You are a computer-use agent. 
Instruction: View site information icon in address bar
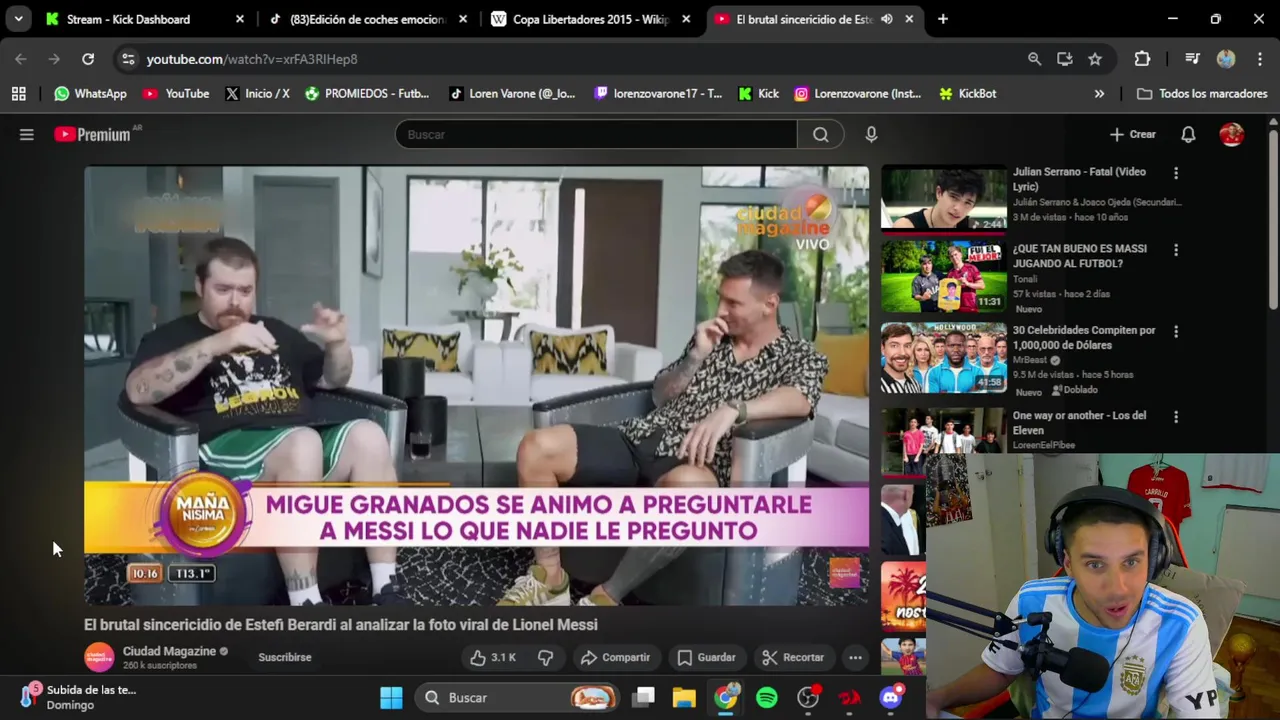128,59
